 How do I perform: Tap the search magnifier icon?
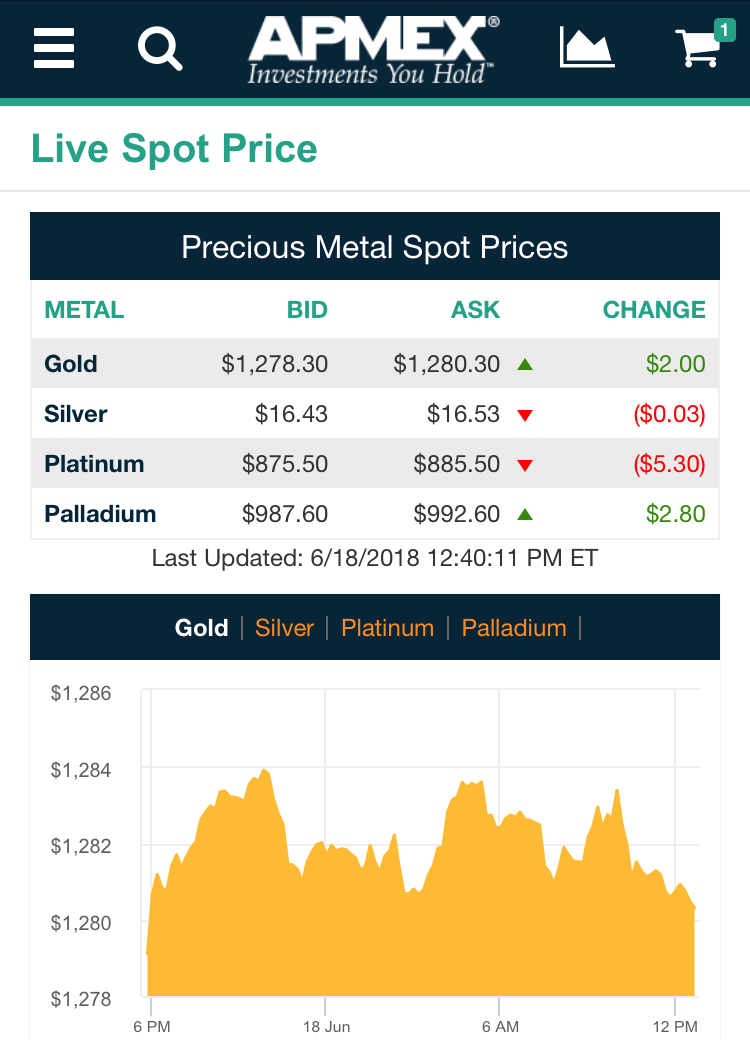tap(160, 47)
